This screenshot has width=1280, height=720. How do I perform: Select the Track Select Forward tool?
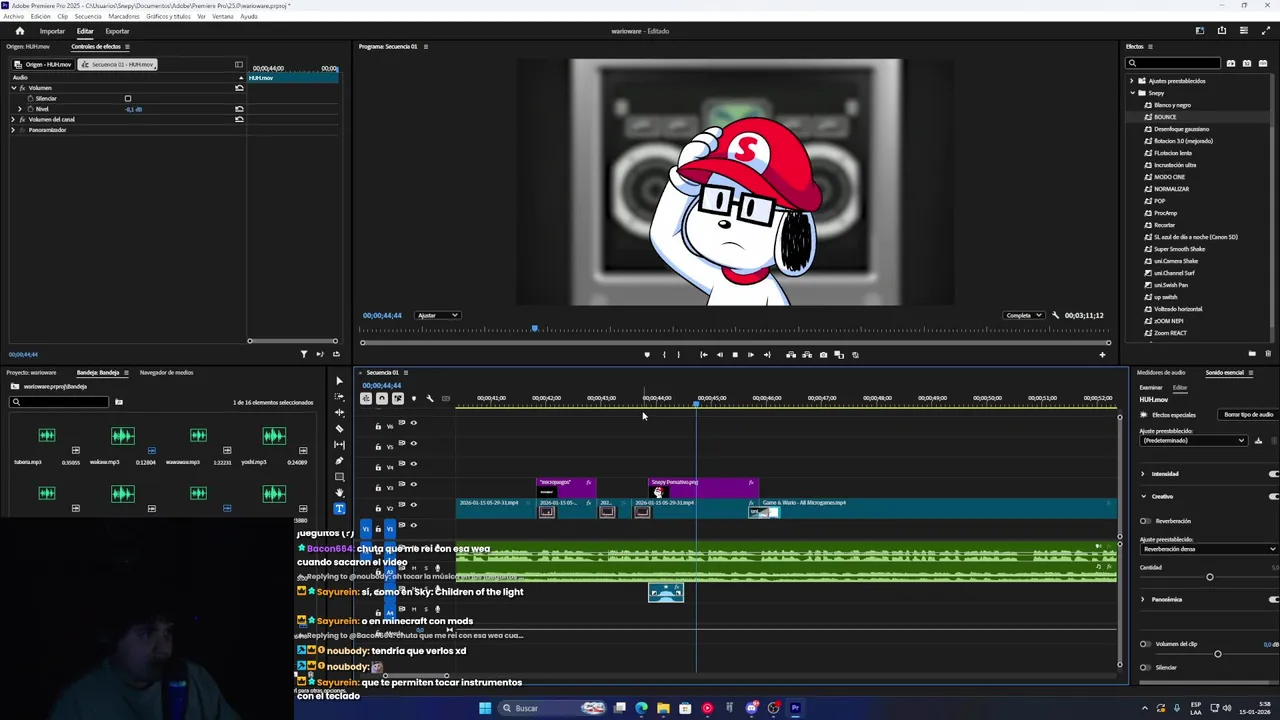339,397
